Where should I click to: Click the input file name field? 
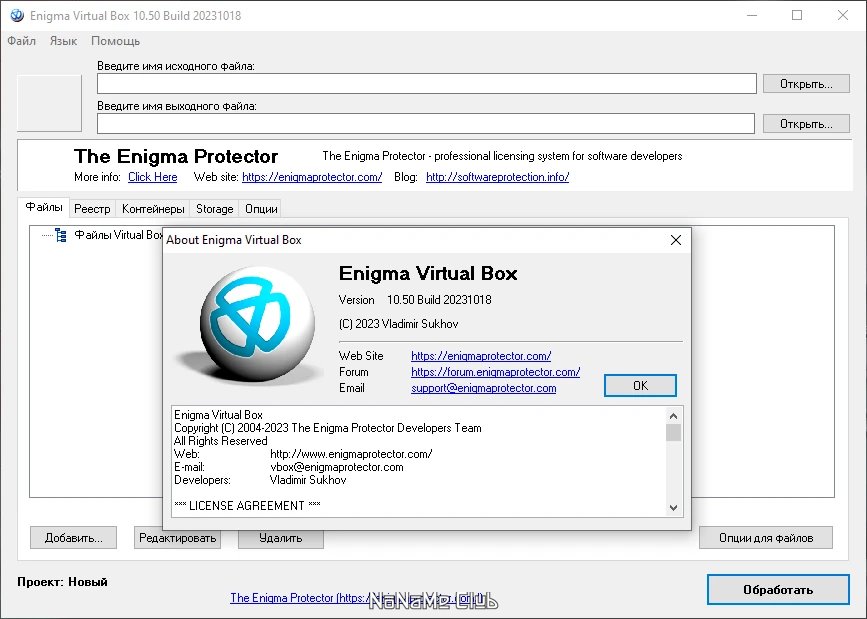tap(426, 84)
